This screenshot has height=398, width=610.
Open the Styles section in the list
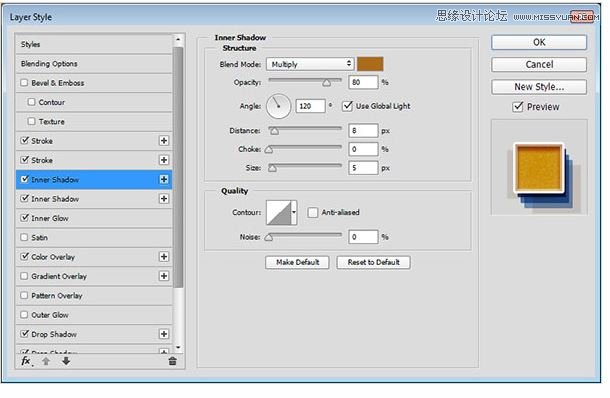click(x=94, y=44)
